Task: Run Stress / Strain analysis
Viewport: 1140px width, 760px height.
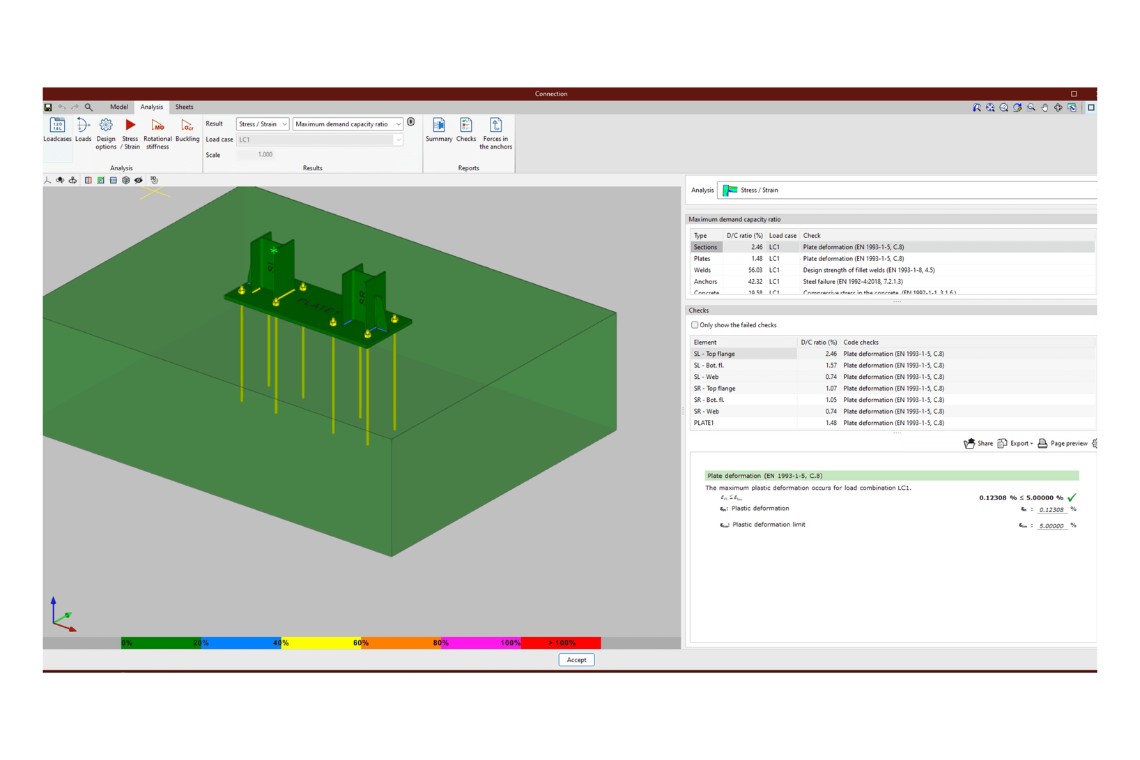Action: click(130, 127)
